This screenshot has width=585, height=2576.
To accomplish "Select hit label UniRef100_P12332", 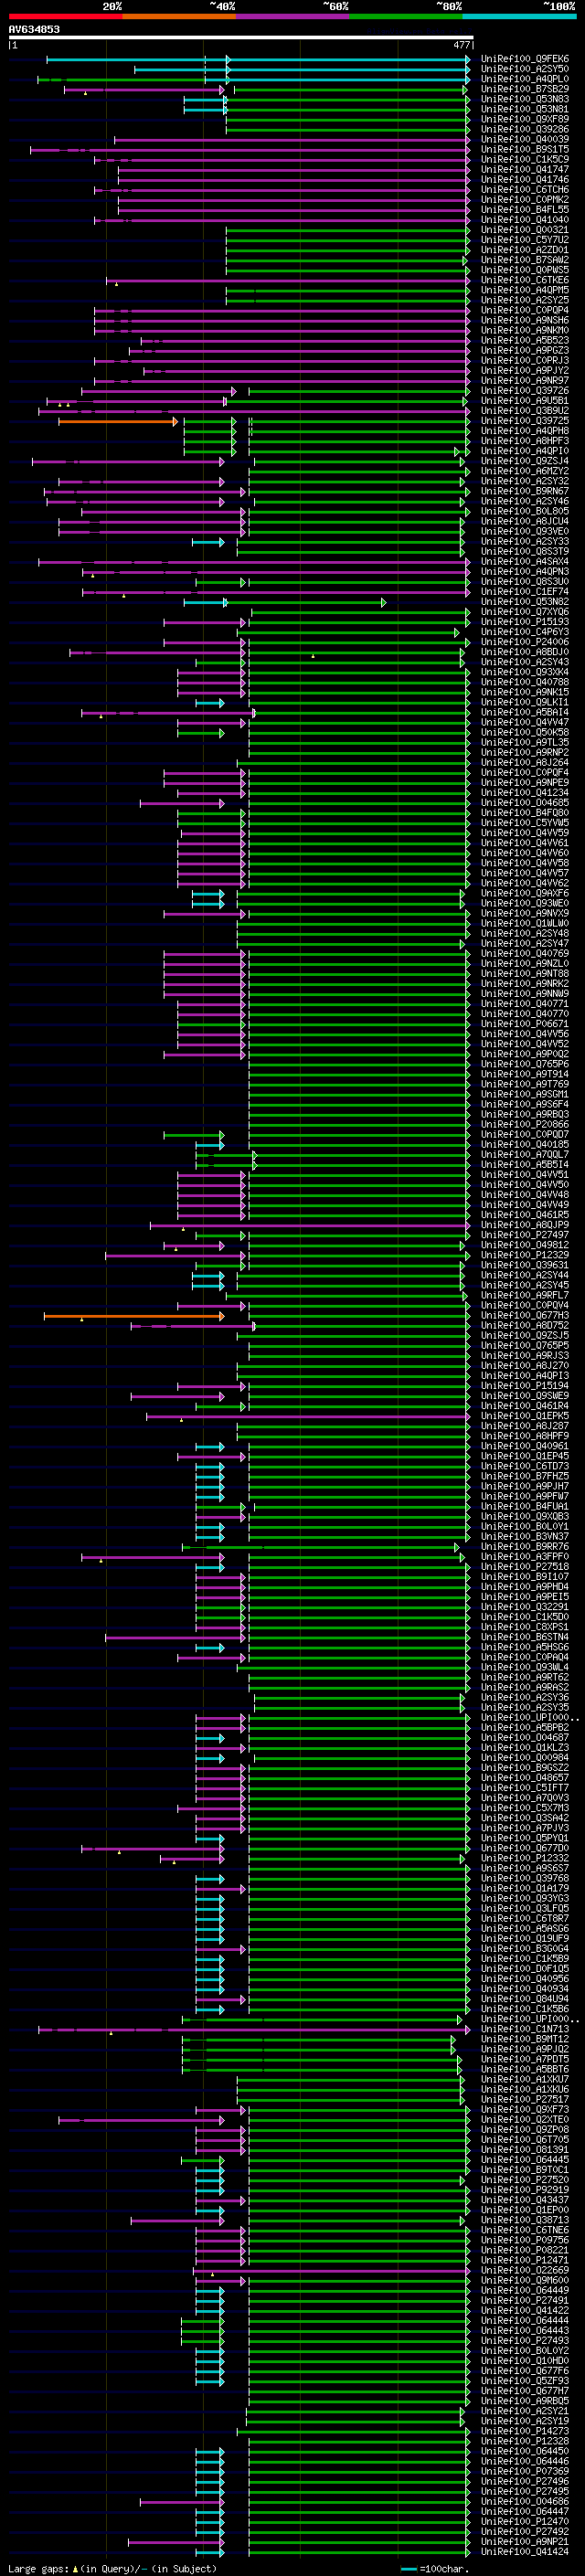I will pos(525,1858).
